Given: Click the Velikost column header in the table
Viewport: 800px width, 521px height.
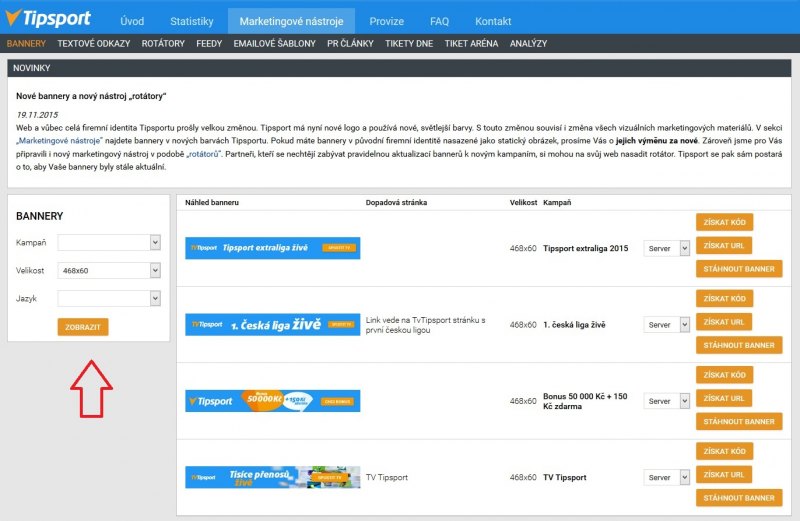Looking at the screenshot, I should (523, 203).
